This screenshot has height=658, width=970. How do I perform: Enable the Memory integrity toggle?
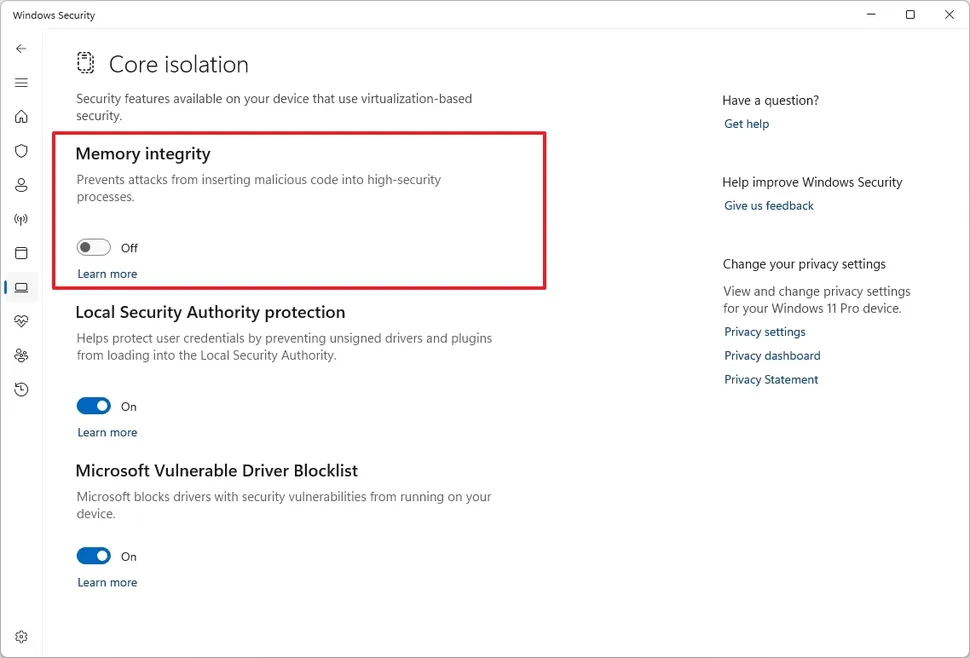pos(93,247)
